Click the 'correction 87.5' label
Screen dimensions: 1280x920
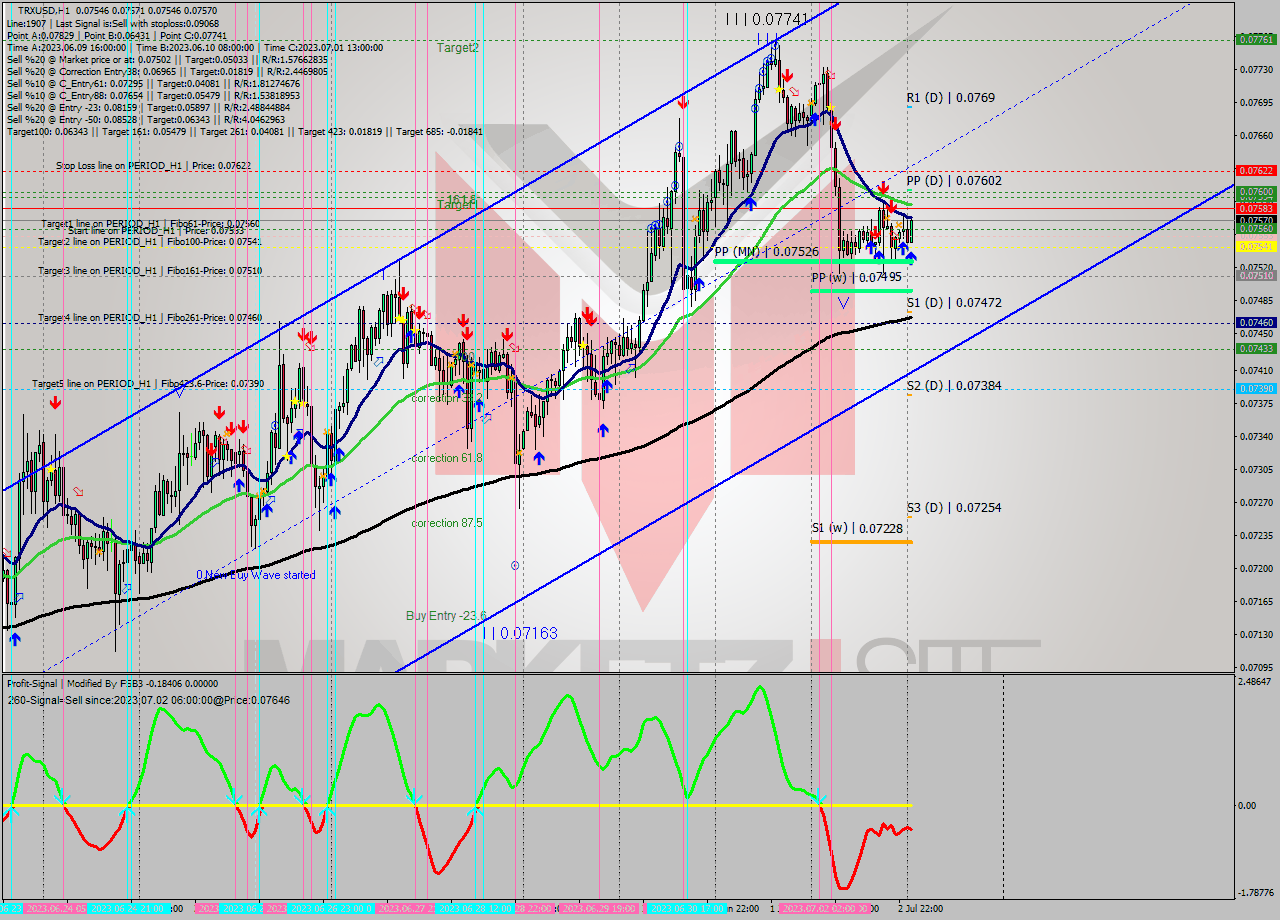pos(447,523)
